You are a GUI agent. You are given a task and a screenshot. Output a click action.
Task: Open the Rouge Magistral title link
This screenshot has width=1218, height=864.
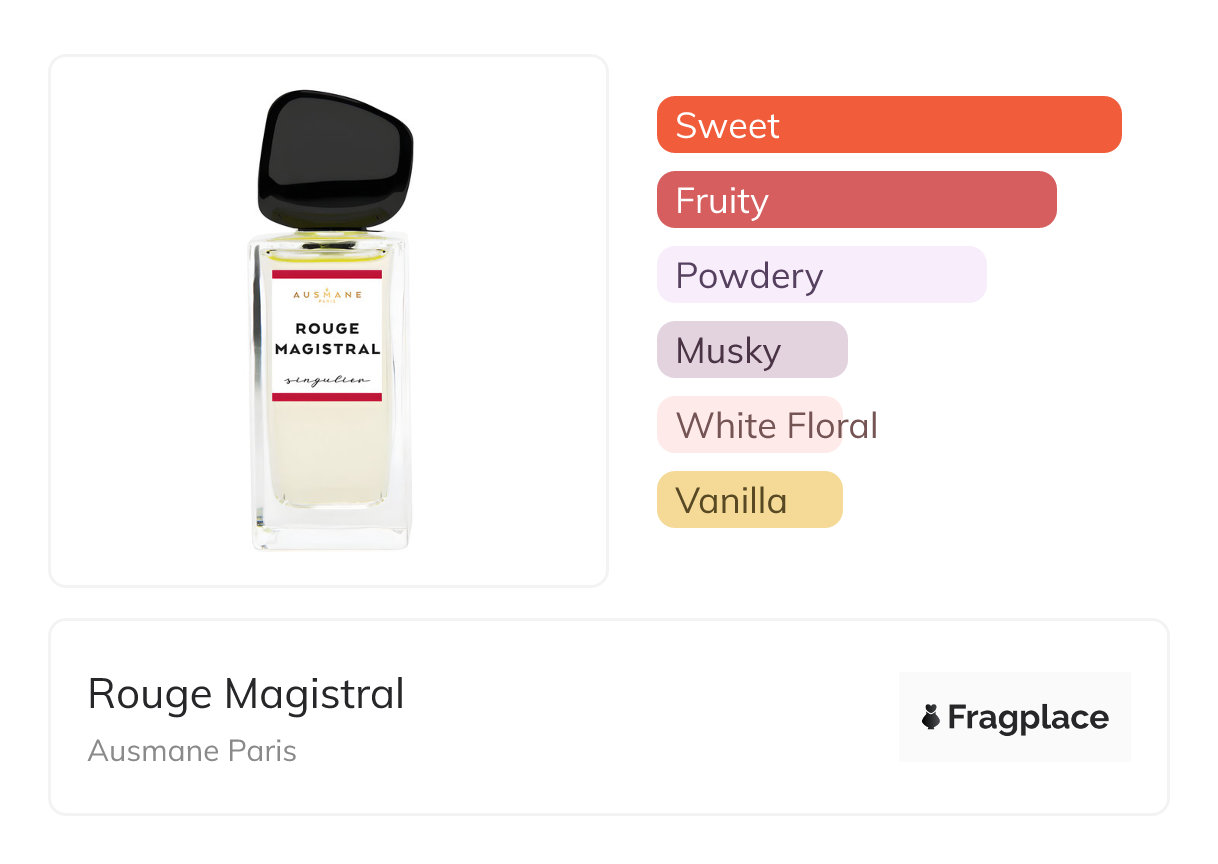[x=246, y=694]
